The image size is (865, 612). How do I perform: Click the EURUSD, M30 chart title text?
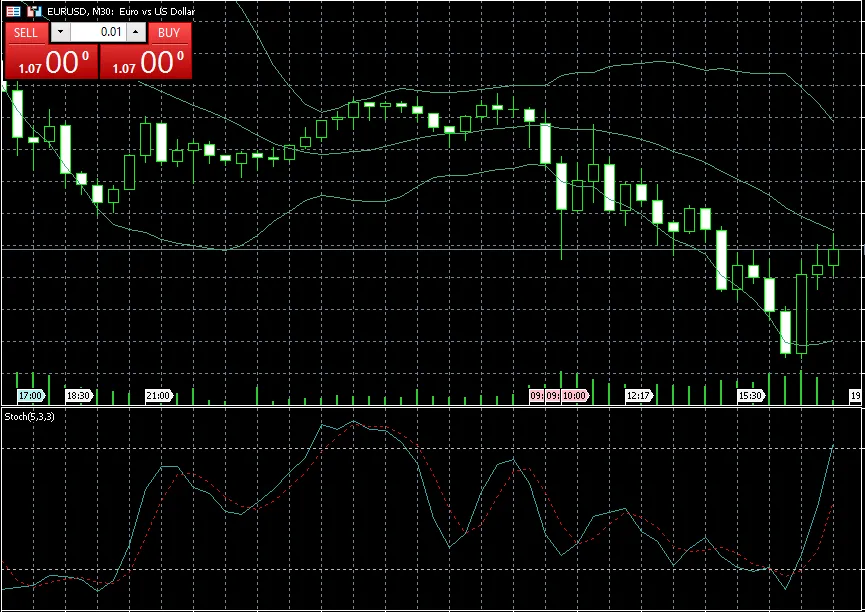pyautogui.click(x=121, y=11)
